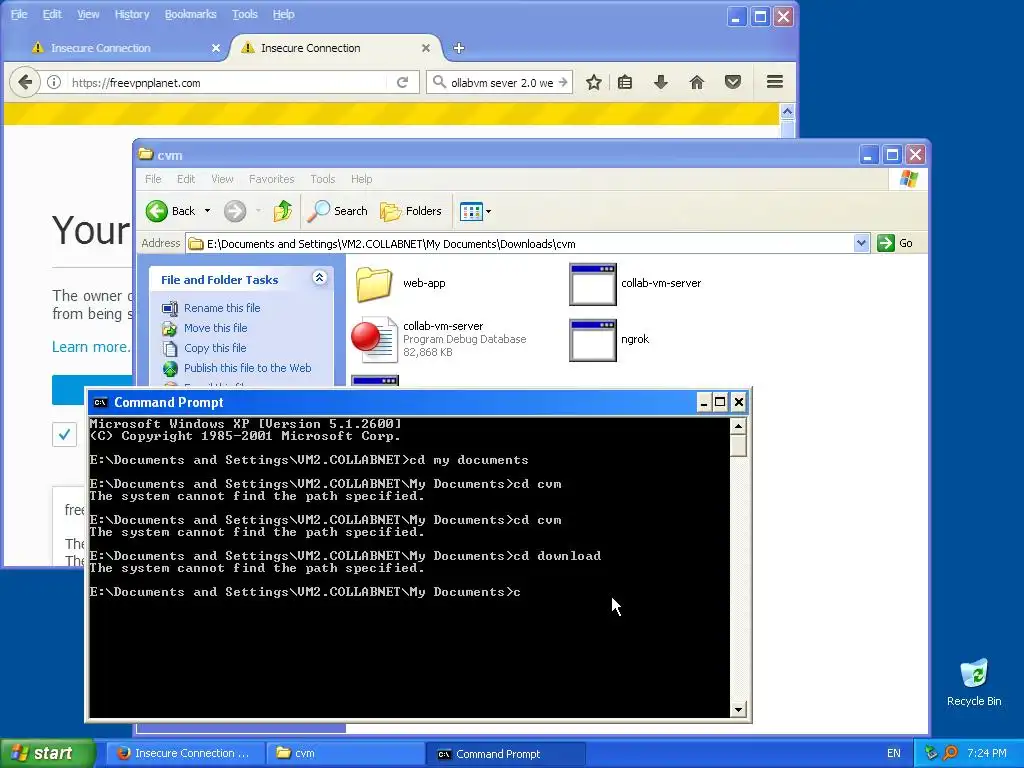The height and width of the screenshot is (768, 1024).
Task: Open Edit menu in cvm Explorer
Action: [x=186, y=179]
